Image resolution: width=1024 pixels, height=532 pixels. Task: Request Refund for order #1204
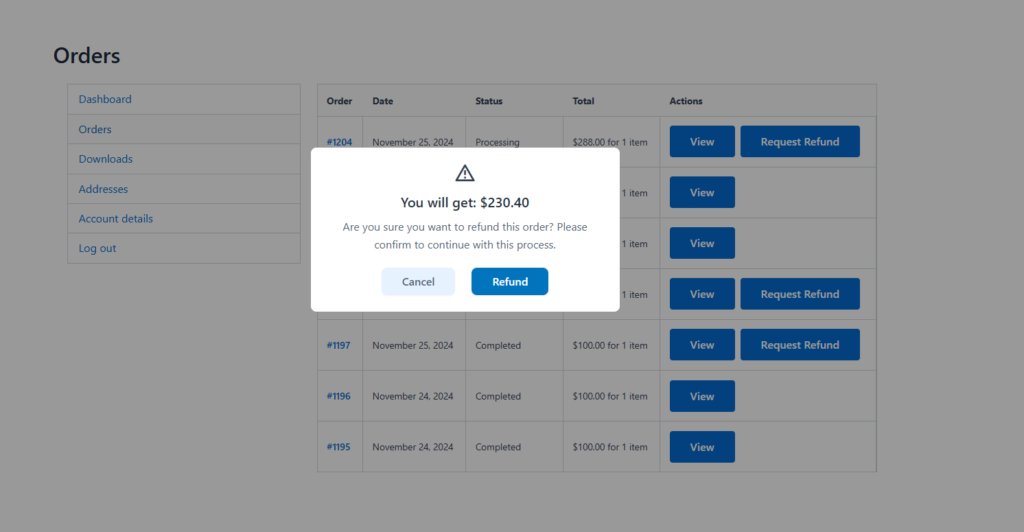(x=800, y=142)
